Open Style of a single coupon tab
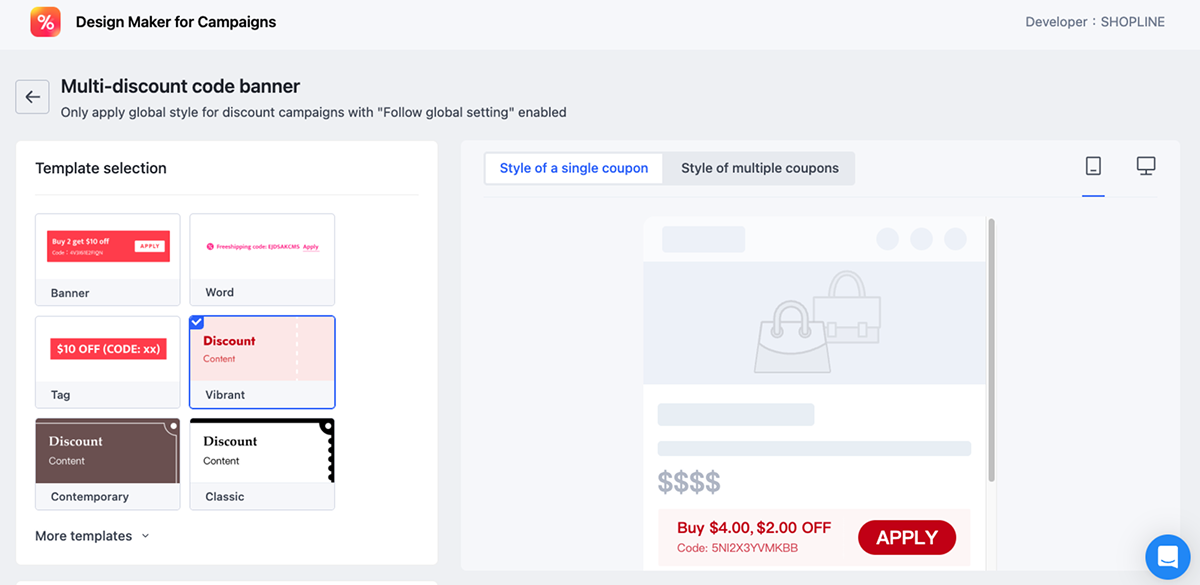The image size is (1200, 585). click(574, 168)
